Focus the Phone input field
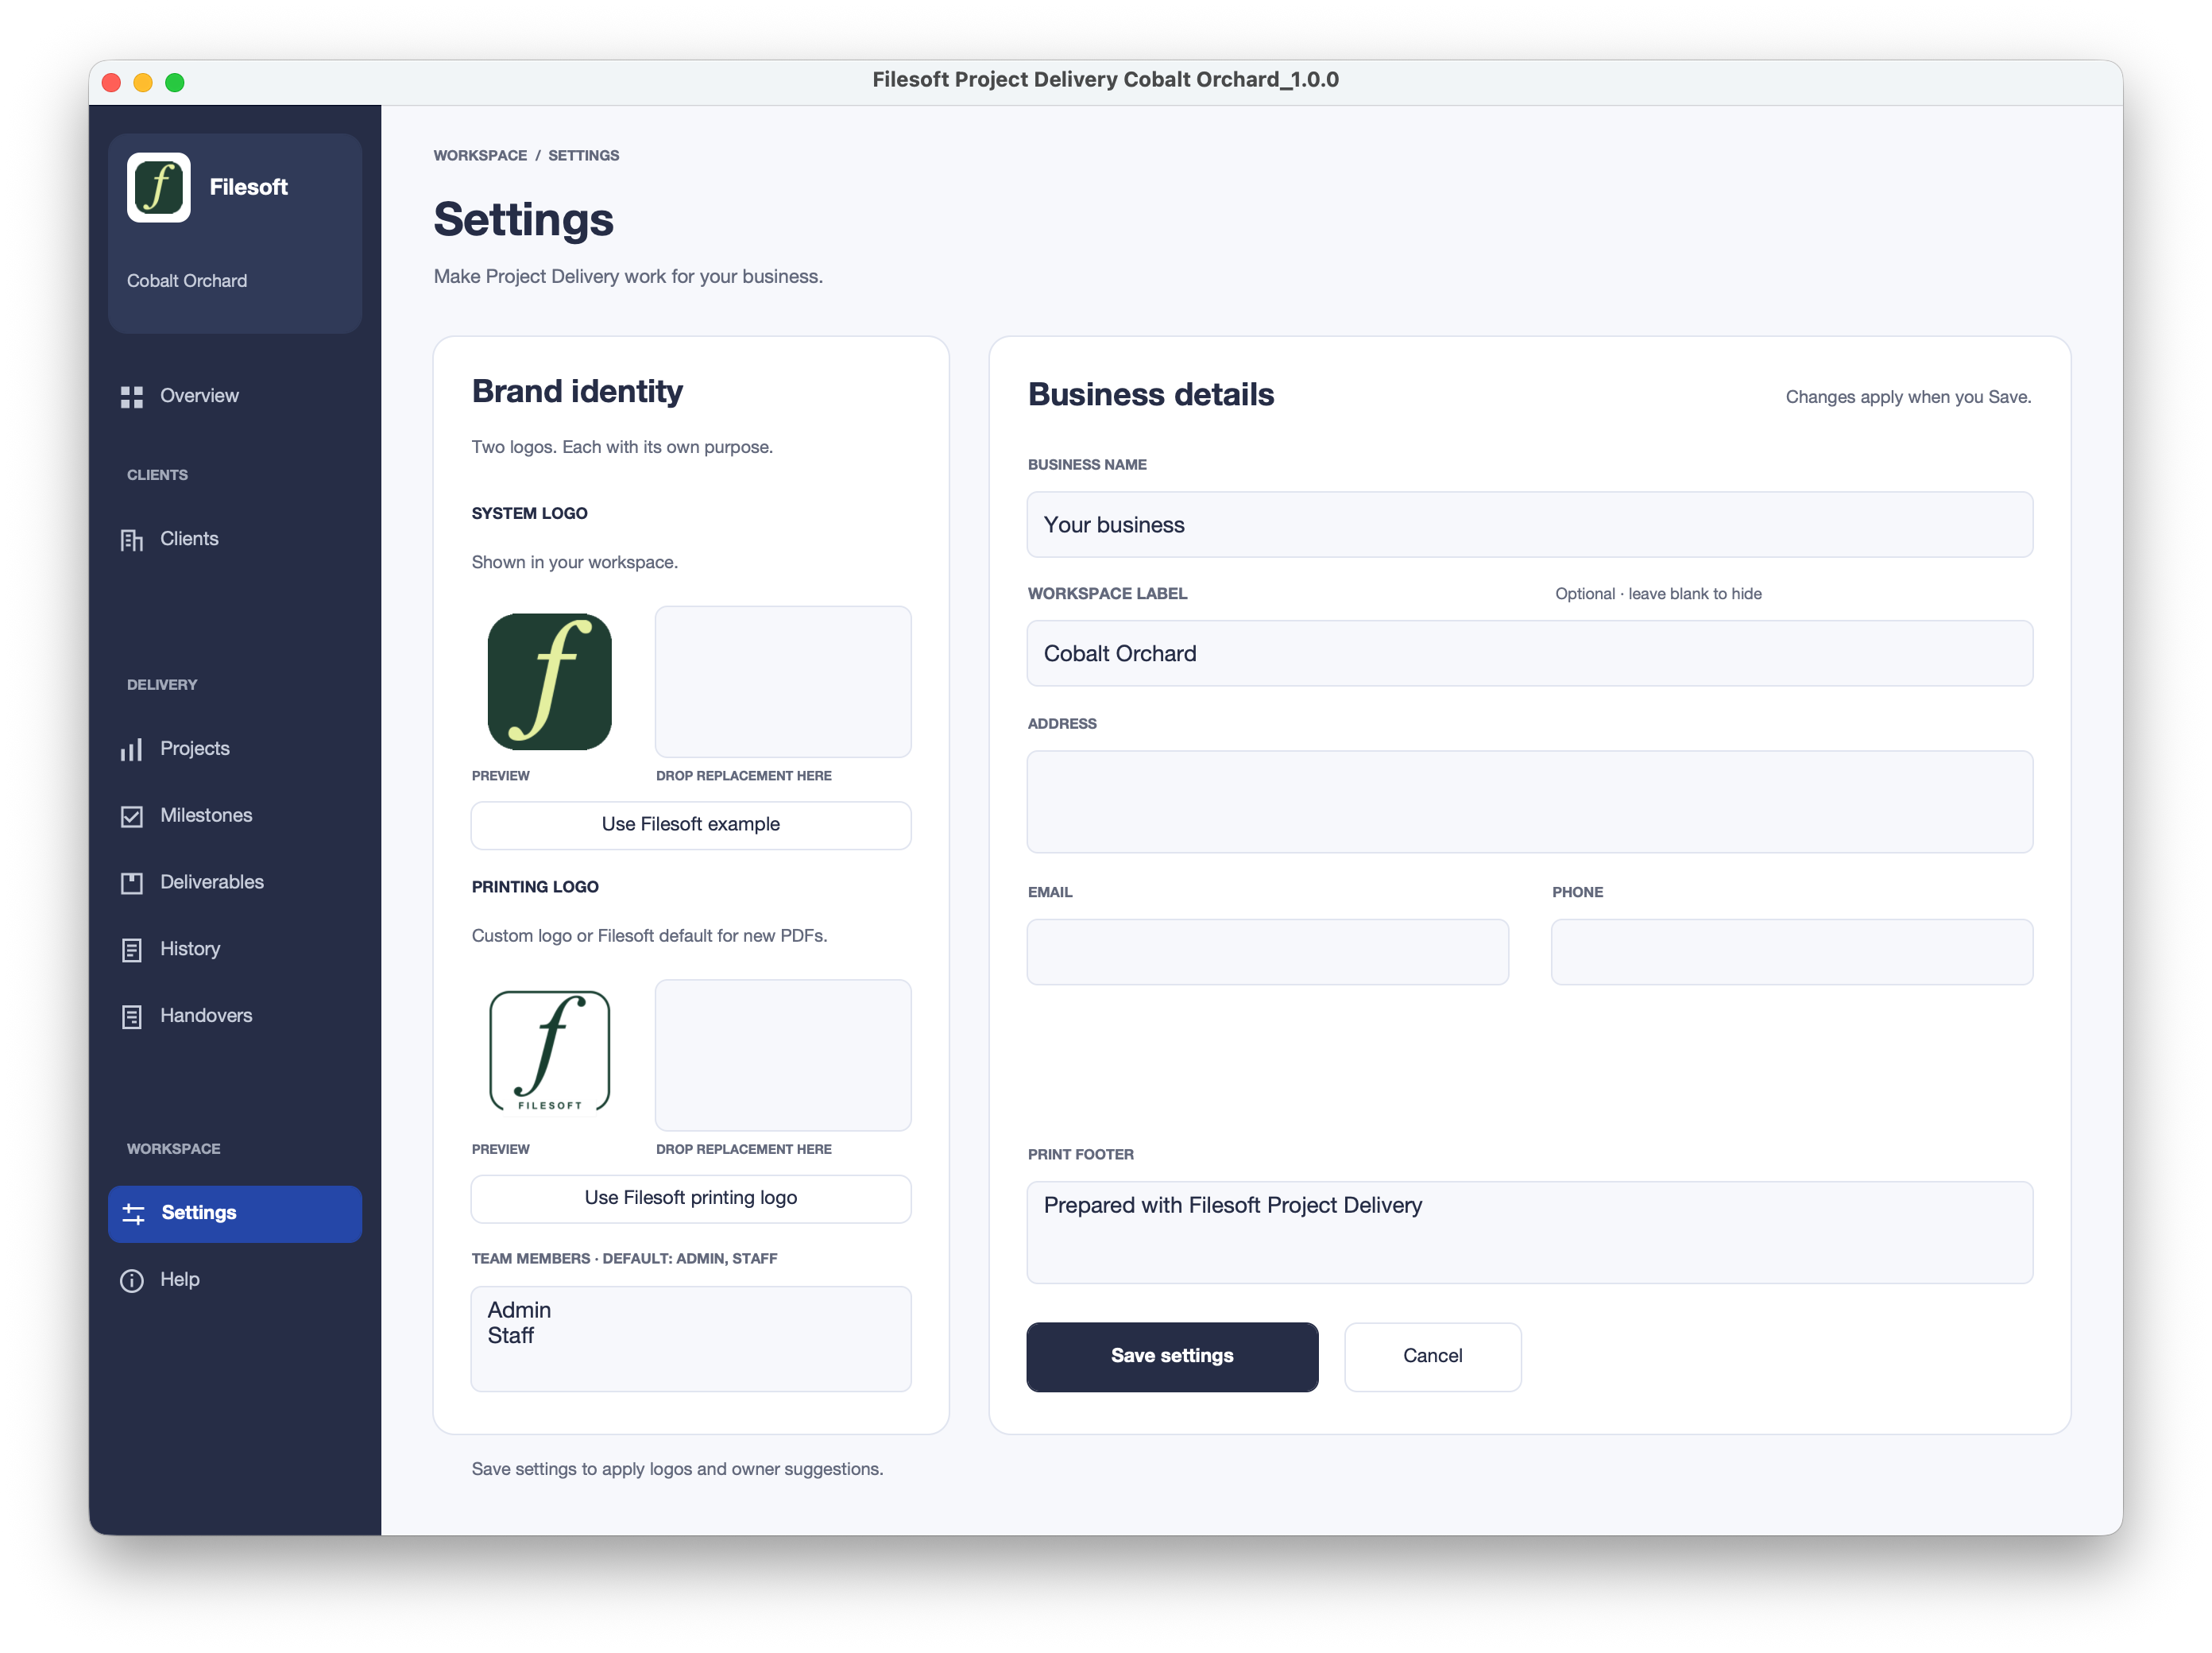The width and height of the screenshot is (2212, 1653). click(1791, 952)
